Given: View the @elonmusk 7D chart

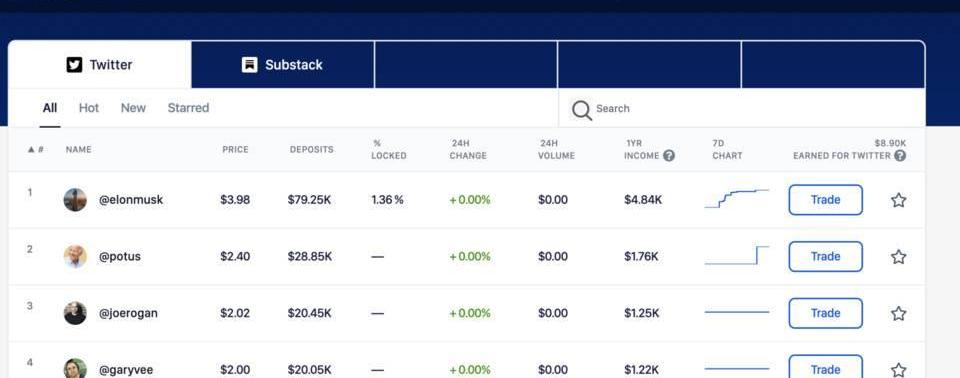Looking at the screenshot, I should click(737, 199).
